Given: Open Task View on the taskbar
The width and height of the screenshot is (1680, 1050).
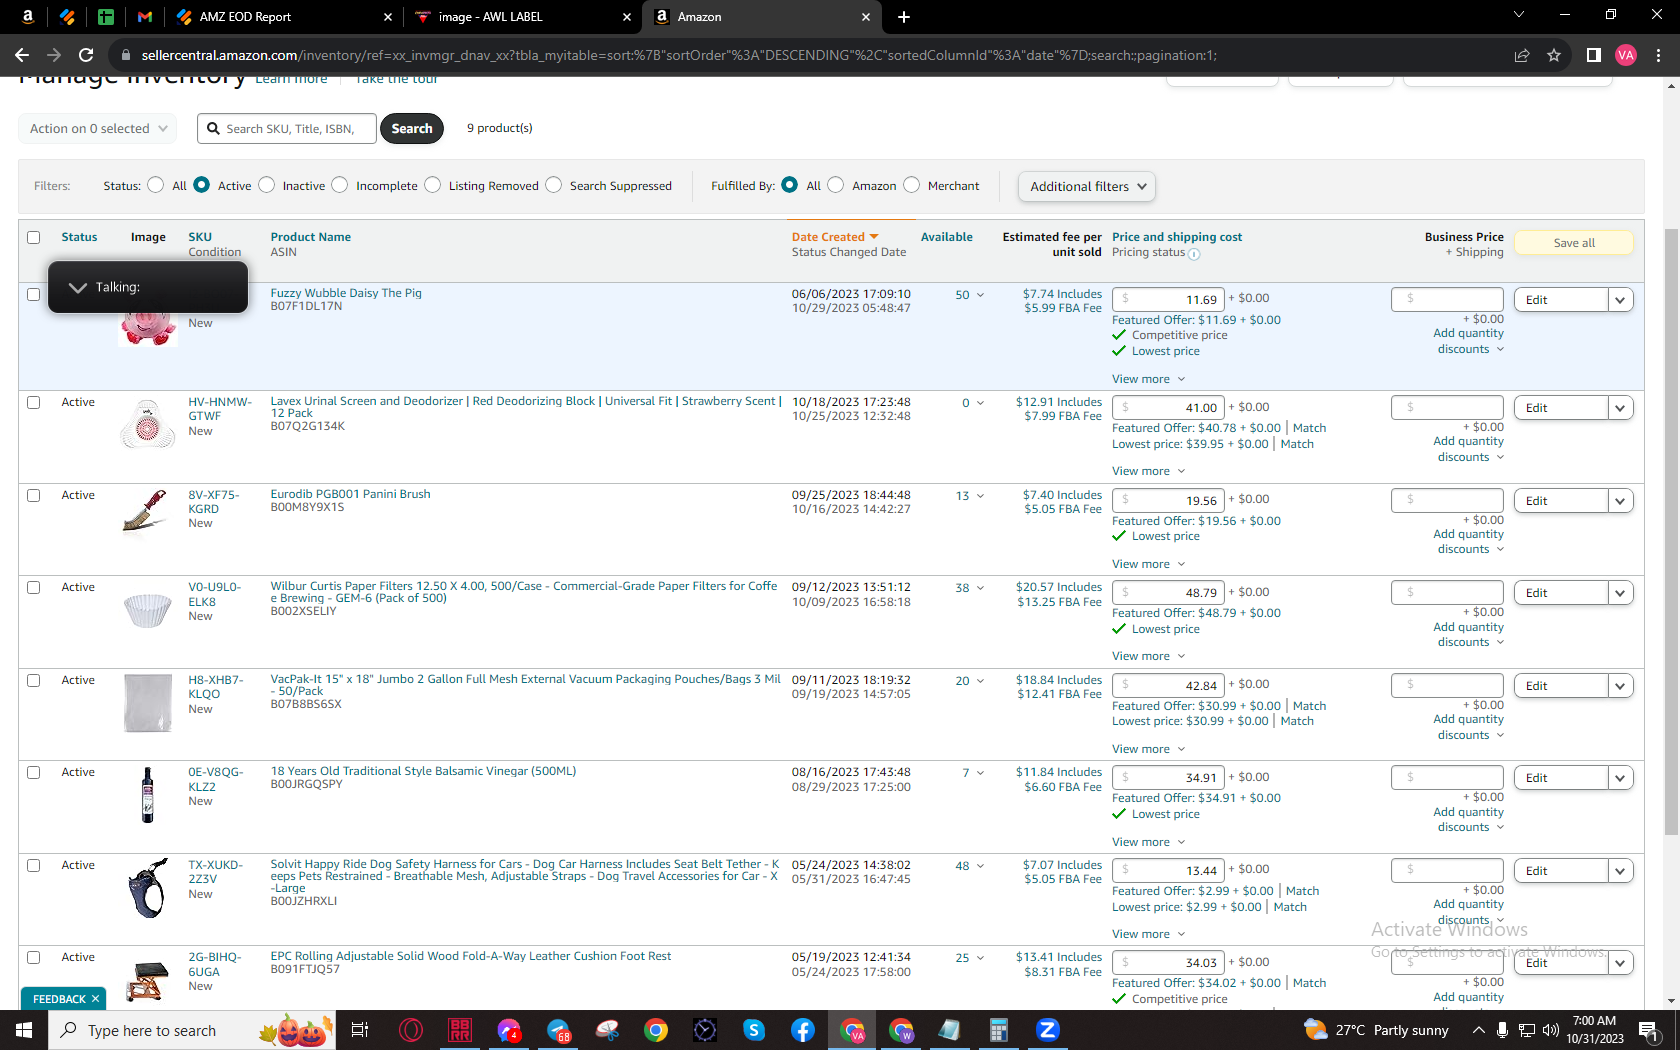Looking at the screenshot, I should click(x=360, y=1030).
